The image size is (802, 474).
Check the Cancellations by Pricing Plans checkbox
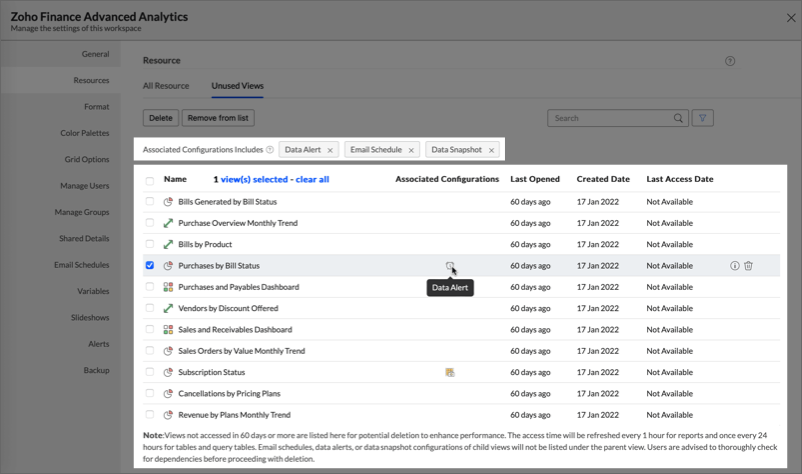pyautogui.click(x=149, y=393)
